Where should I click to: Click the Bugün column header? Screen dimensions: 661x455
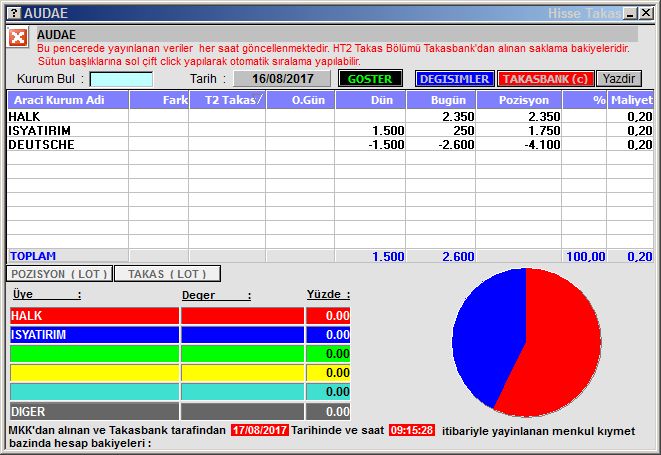click(441, 100)
